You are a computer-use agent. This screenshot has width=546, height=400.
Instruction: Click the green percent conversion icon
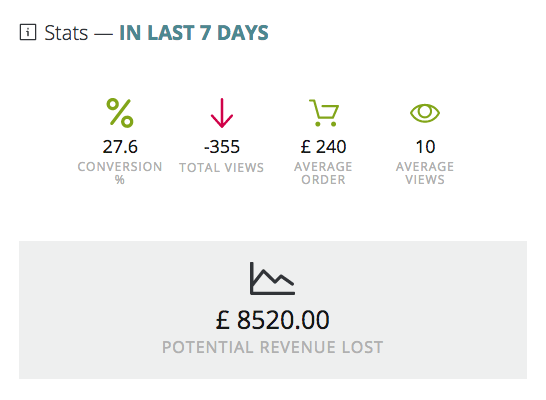click(120, 113)
